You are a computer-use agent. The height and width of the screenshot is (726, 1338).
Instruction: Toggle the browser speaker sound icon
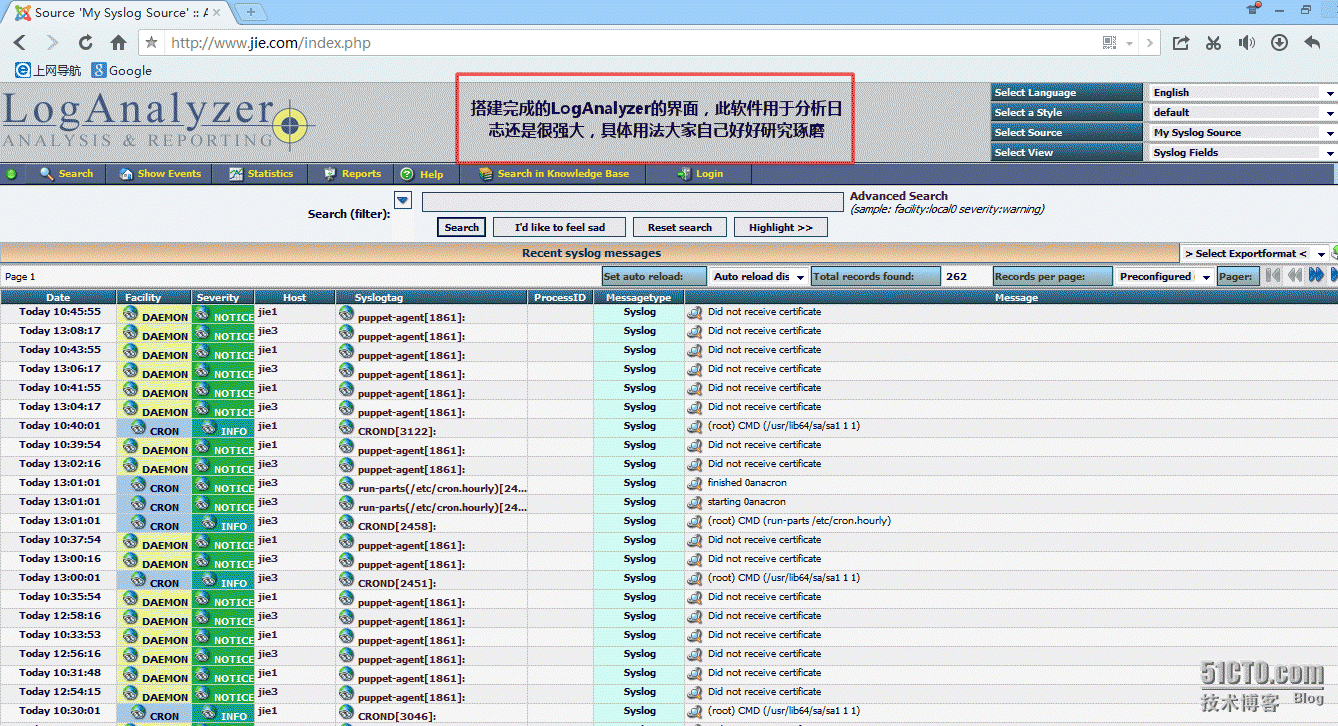(1246, 43)
